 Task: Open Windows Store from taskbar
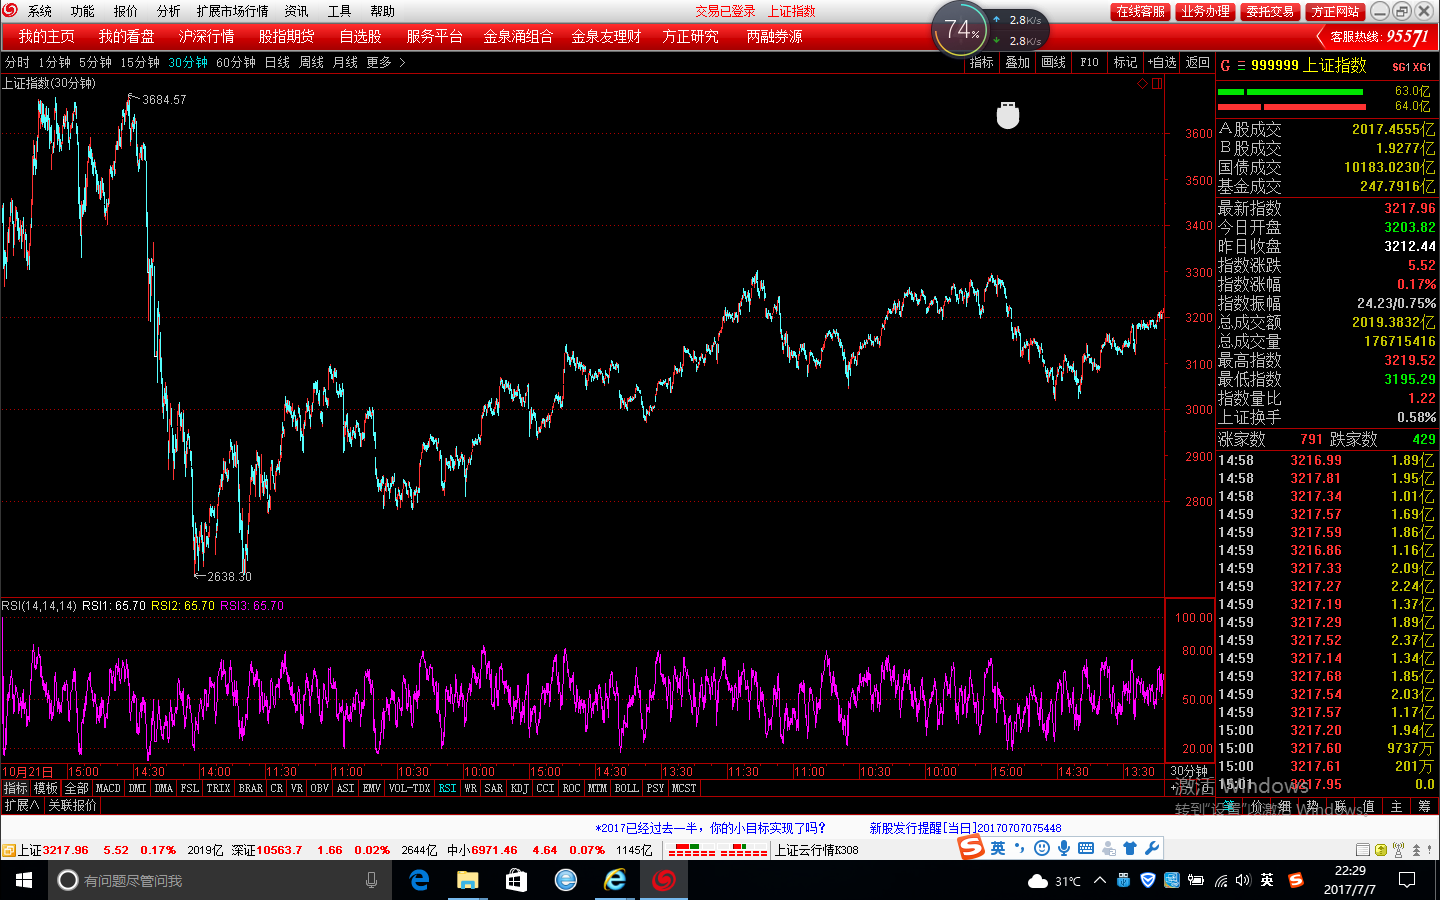(516, 880)
